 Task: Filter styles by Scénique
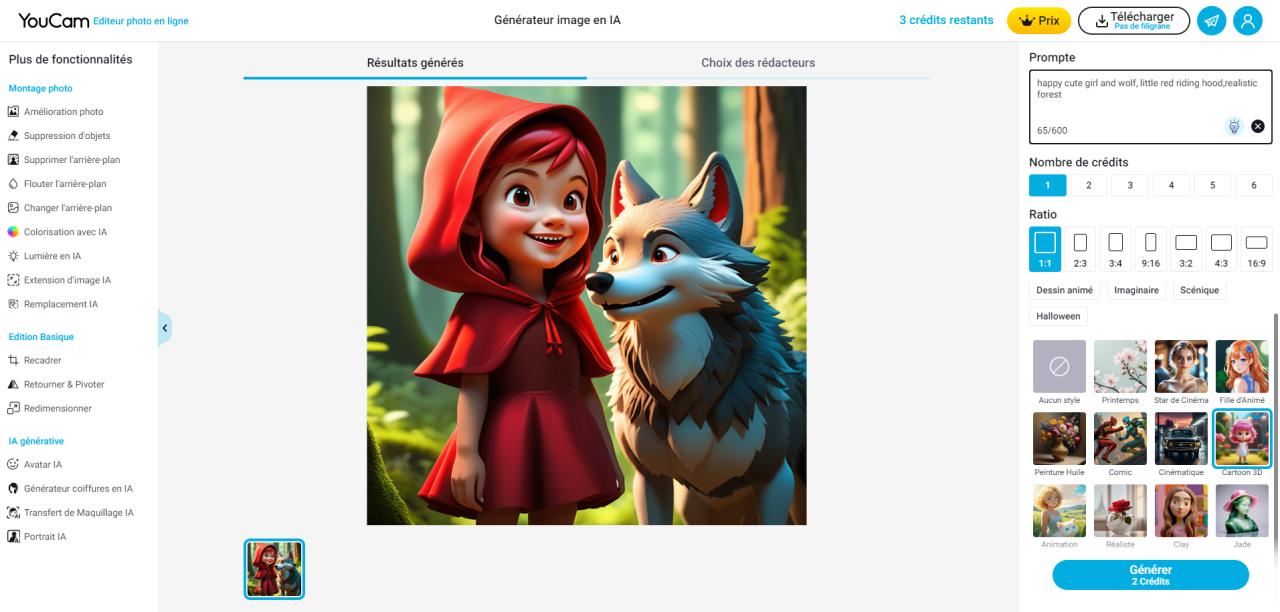click(x=1199, y=290)
